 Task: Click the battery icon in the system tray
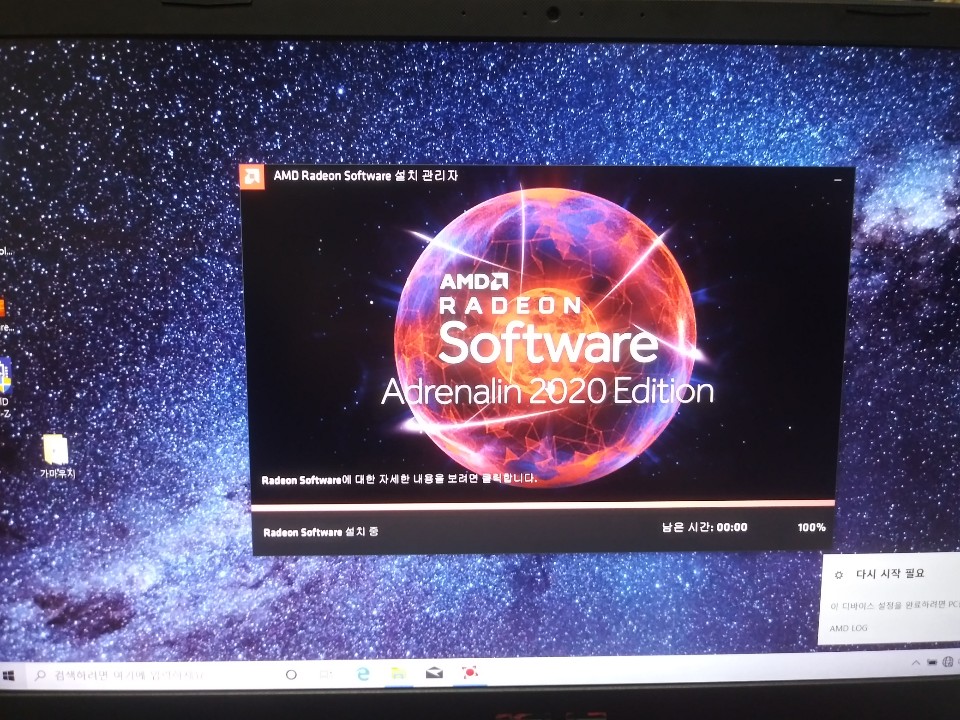click(x=931, y=662)
